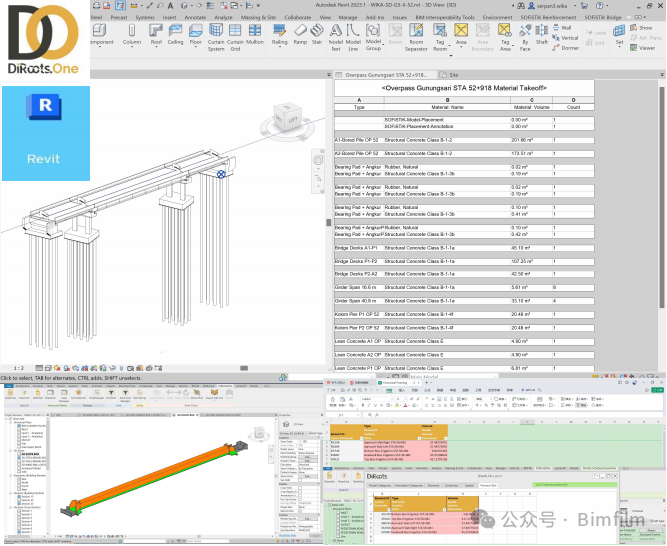Select the Mullion tool
Image resolution: width=667 pixels, height=546 pixels.
[x=255, y=34]
